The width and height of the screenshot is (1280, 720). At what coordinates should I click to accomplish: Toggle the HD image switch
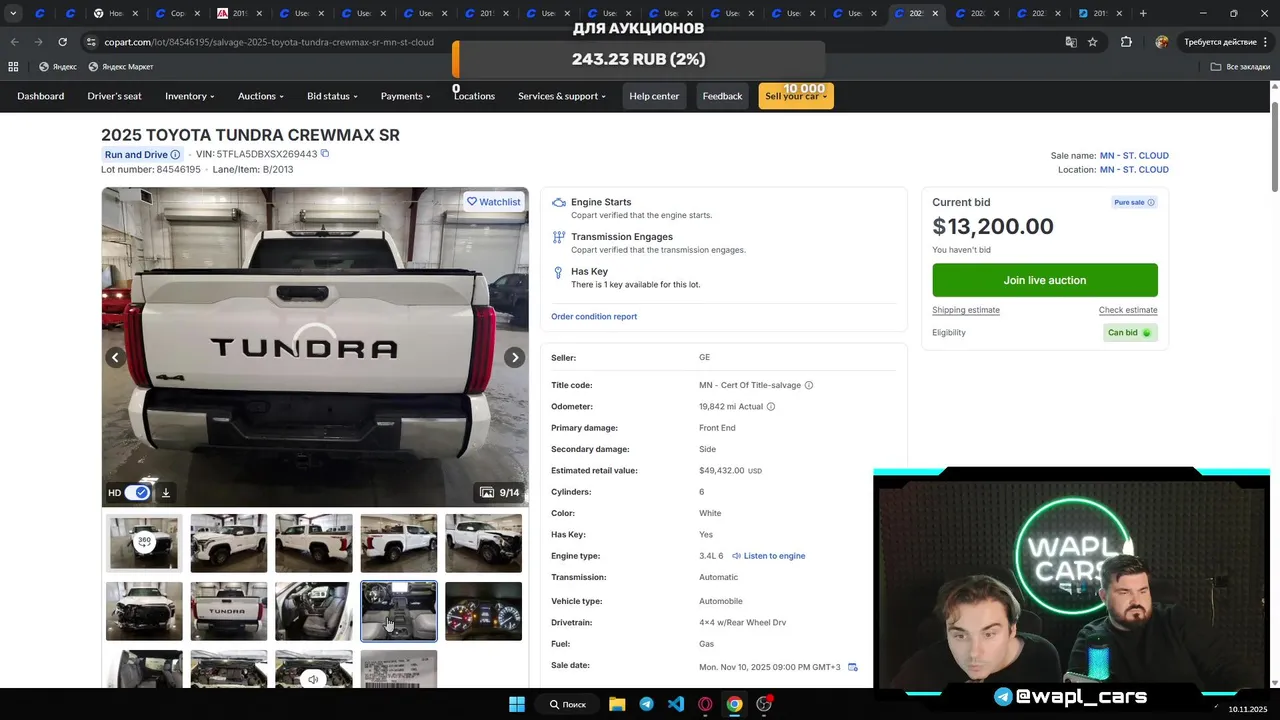coord(138,492)
